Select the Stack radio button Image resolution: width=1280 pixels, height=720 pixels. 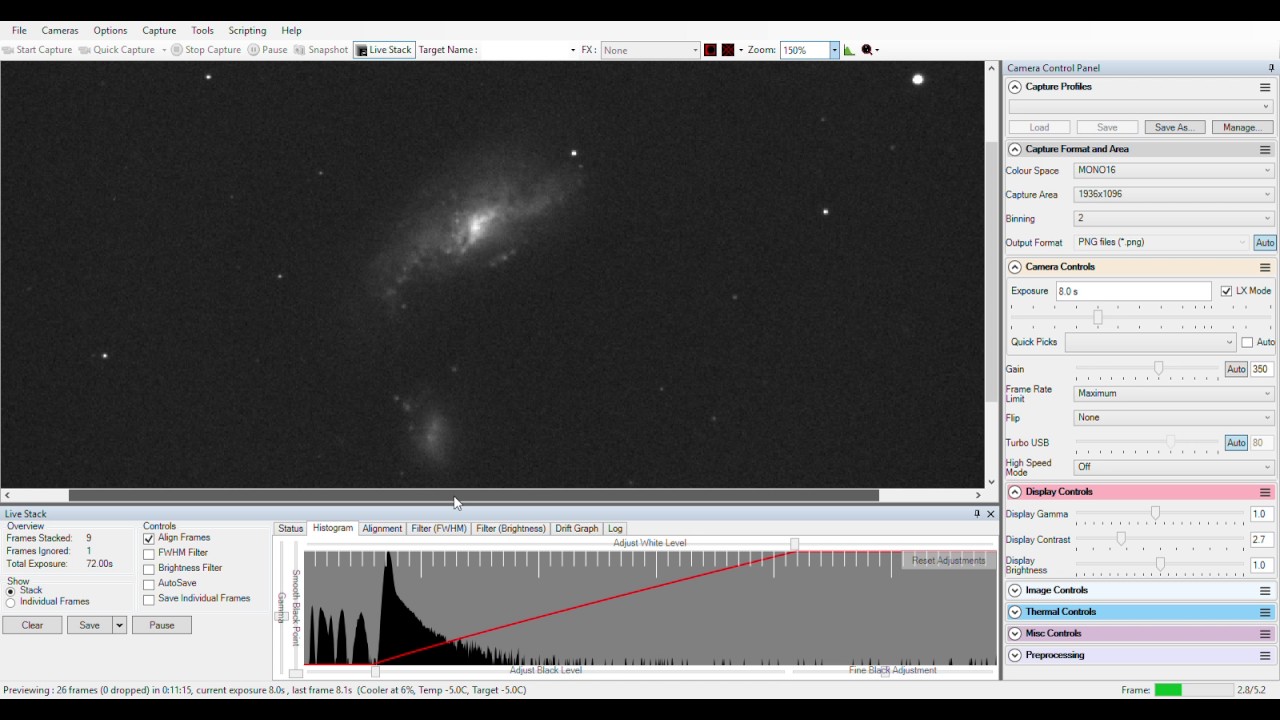(11, 591)
